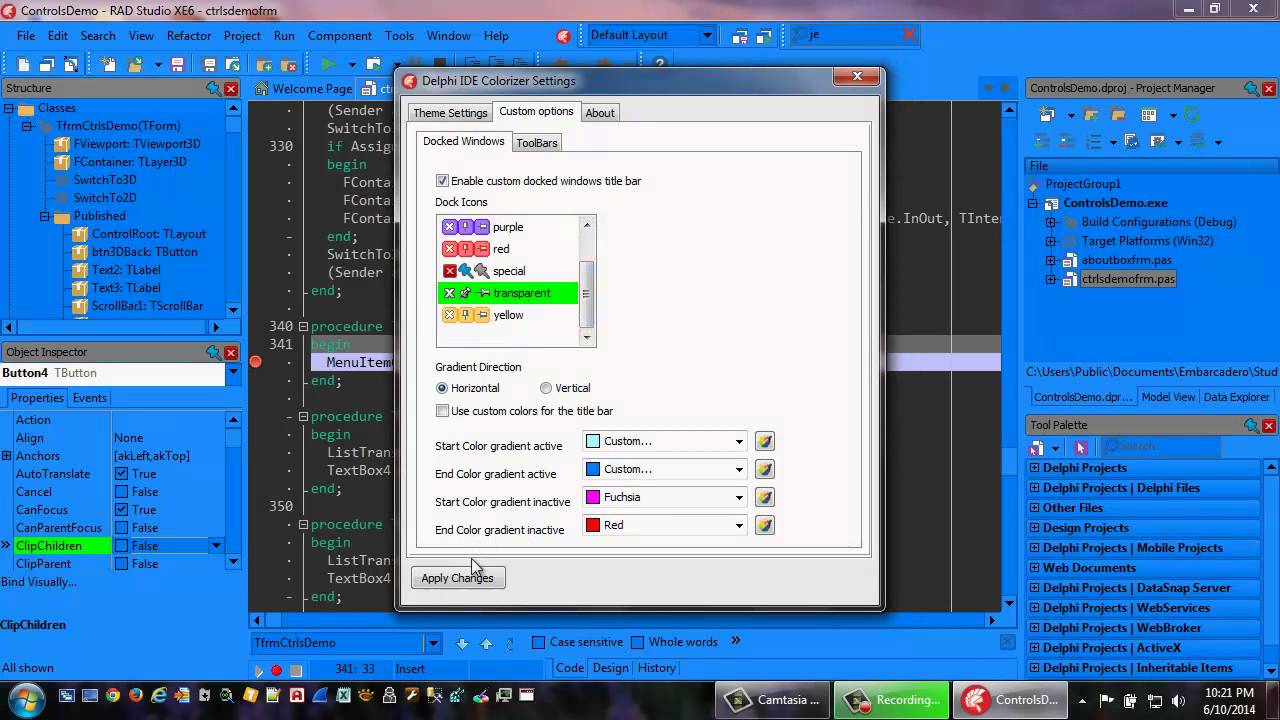Pick color for Start Color gradient inactive
This screenshot has height=720, width=1280.
click(764, 497)
